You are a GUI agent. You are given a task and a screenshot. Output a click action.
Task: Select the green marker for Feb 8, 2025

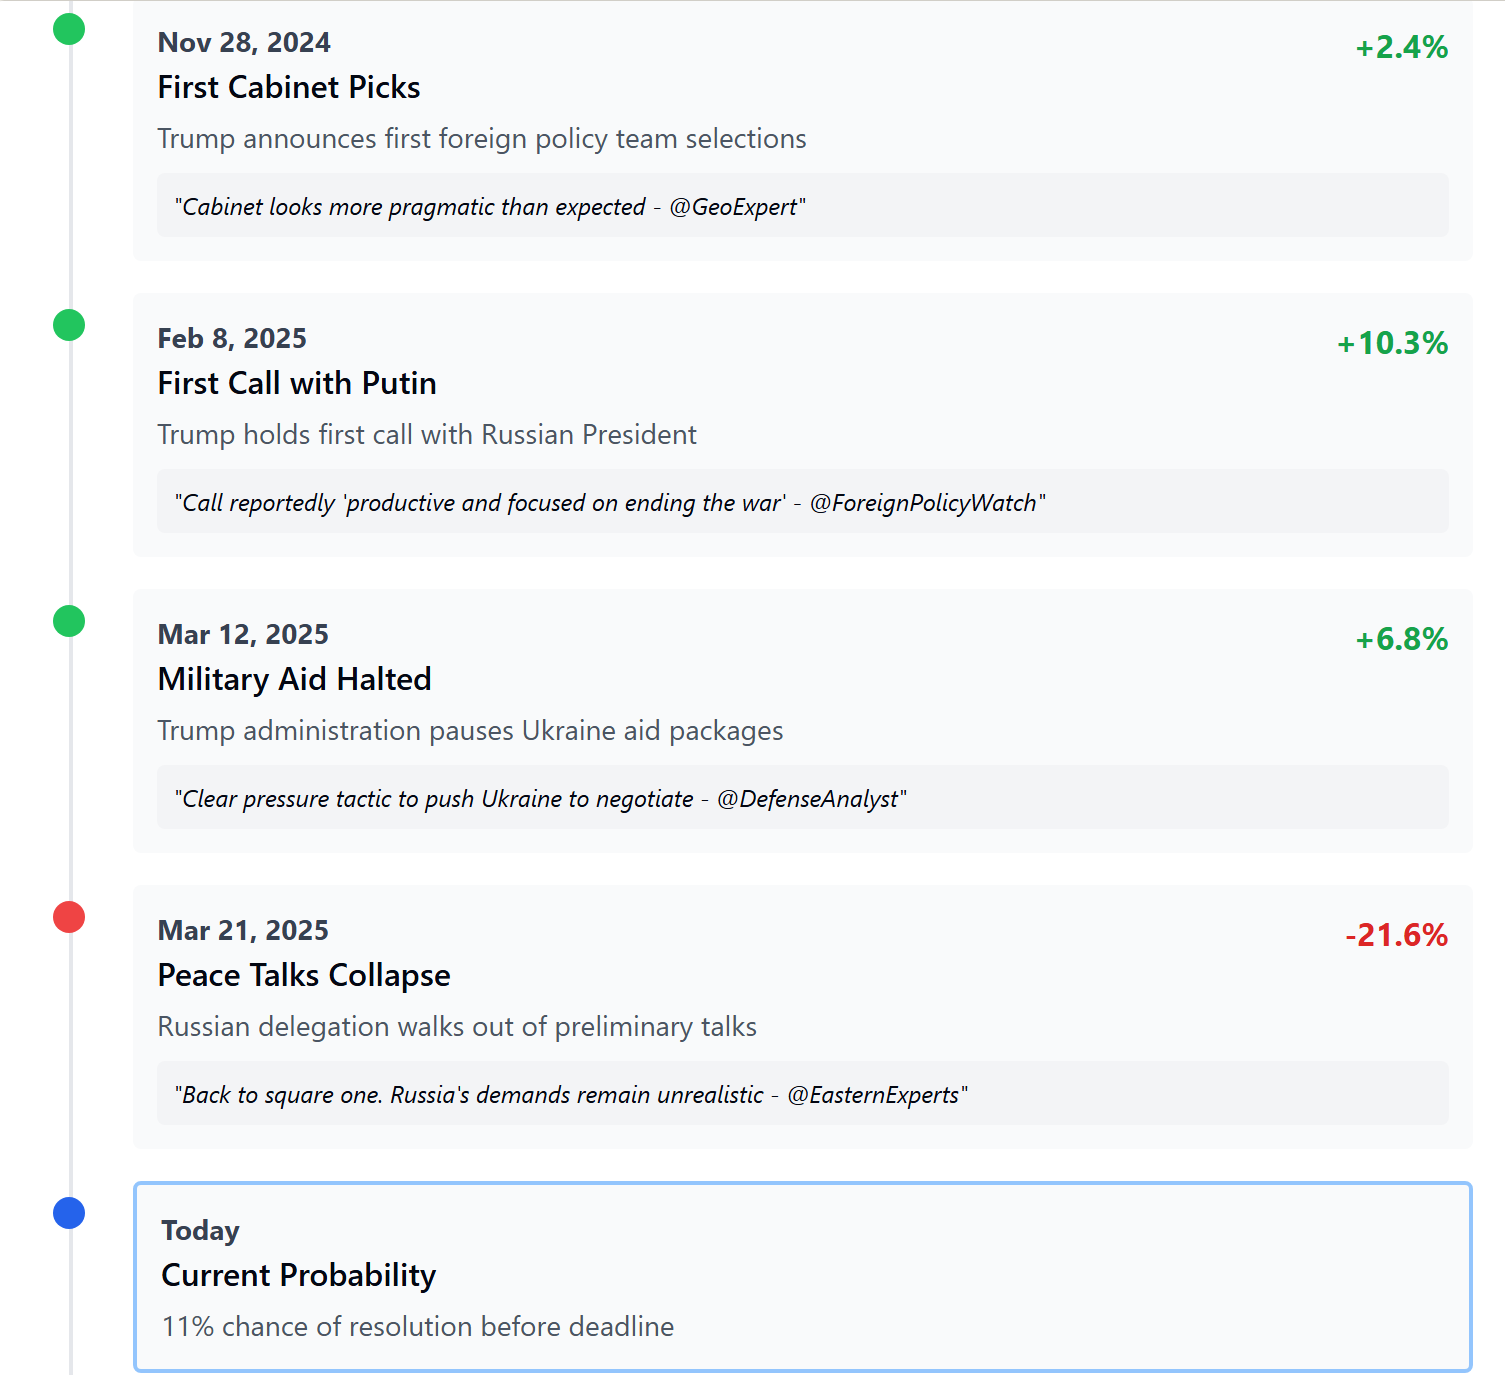[x=69, y=325]
